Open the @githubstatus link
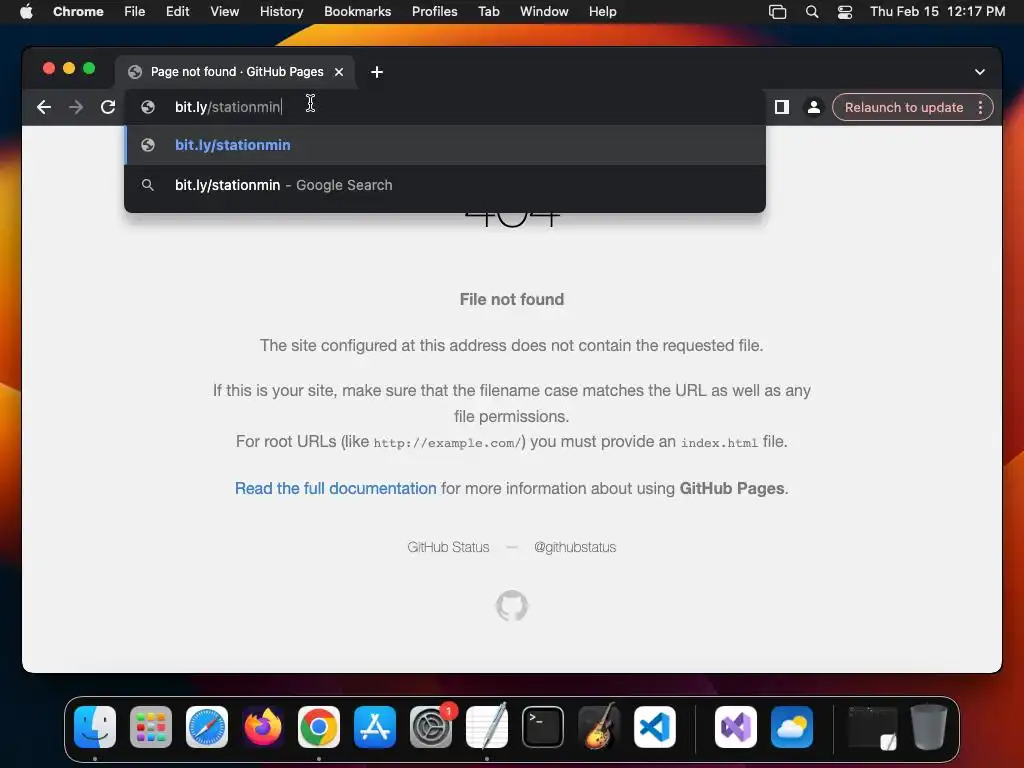1024x768 pixels. pyautogui.click(x=575, y=547)
